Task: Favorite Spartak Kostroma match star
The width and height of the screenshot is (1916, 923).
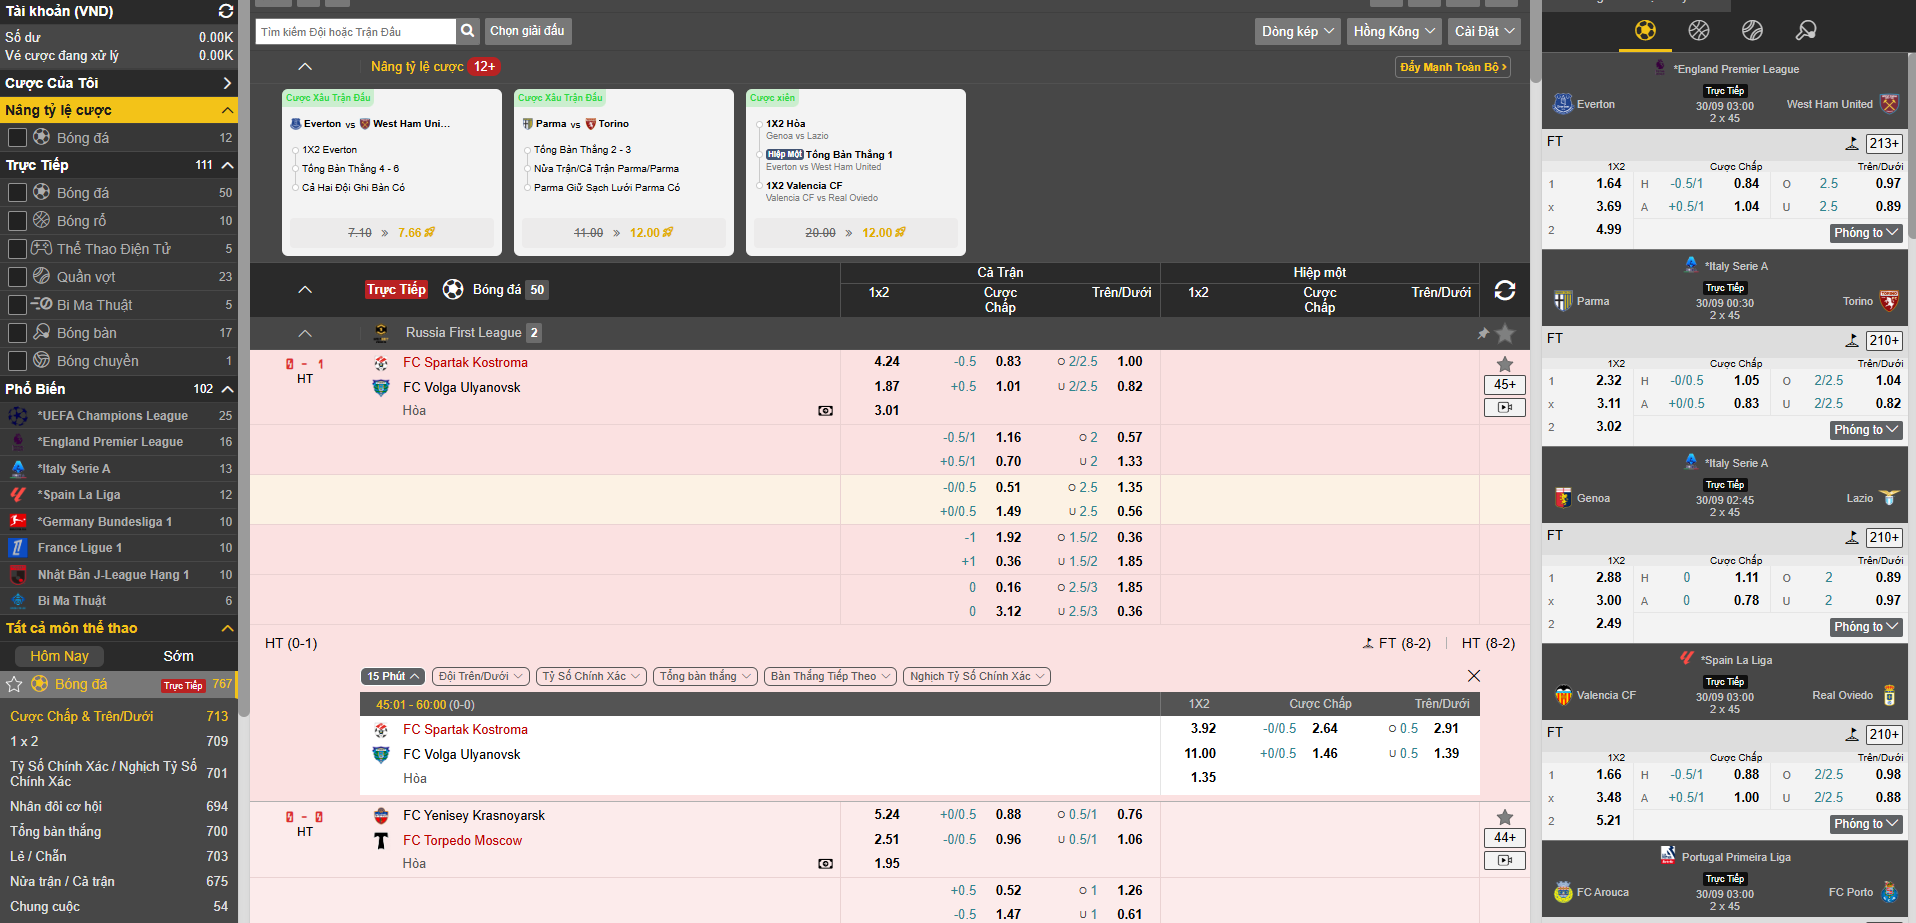Action: 1504,364
